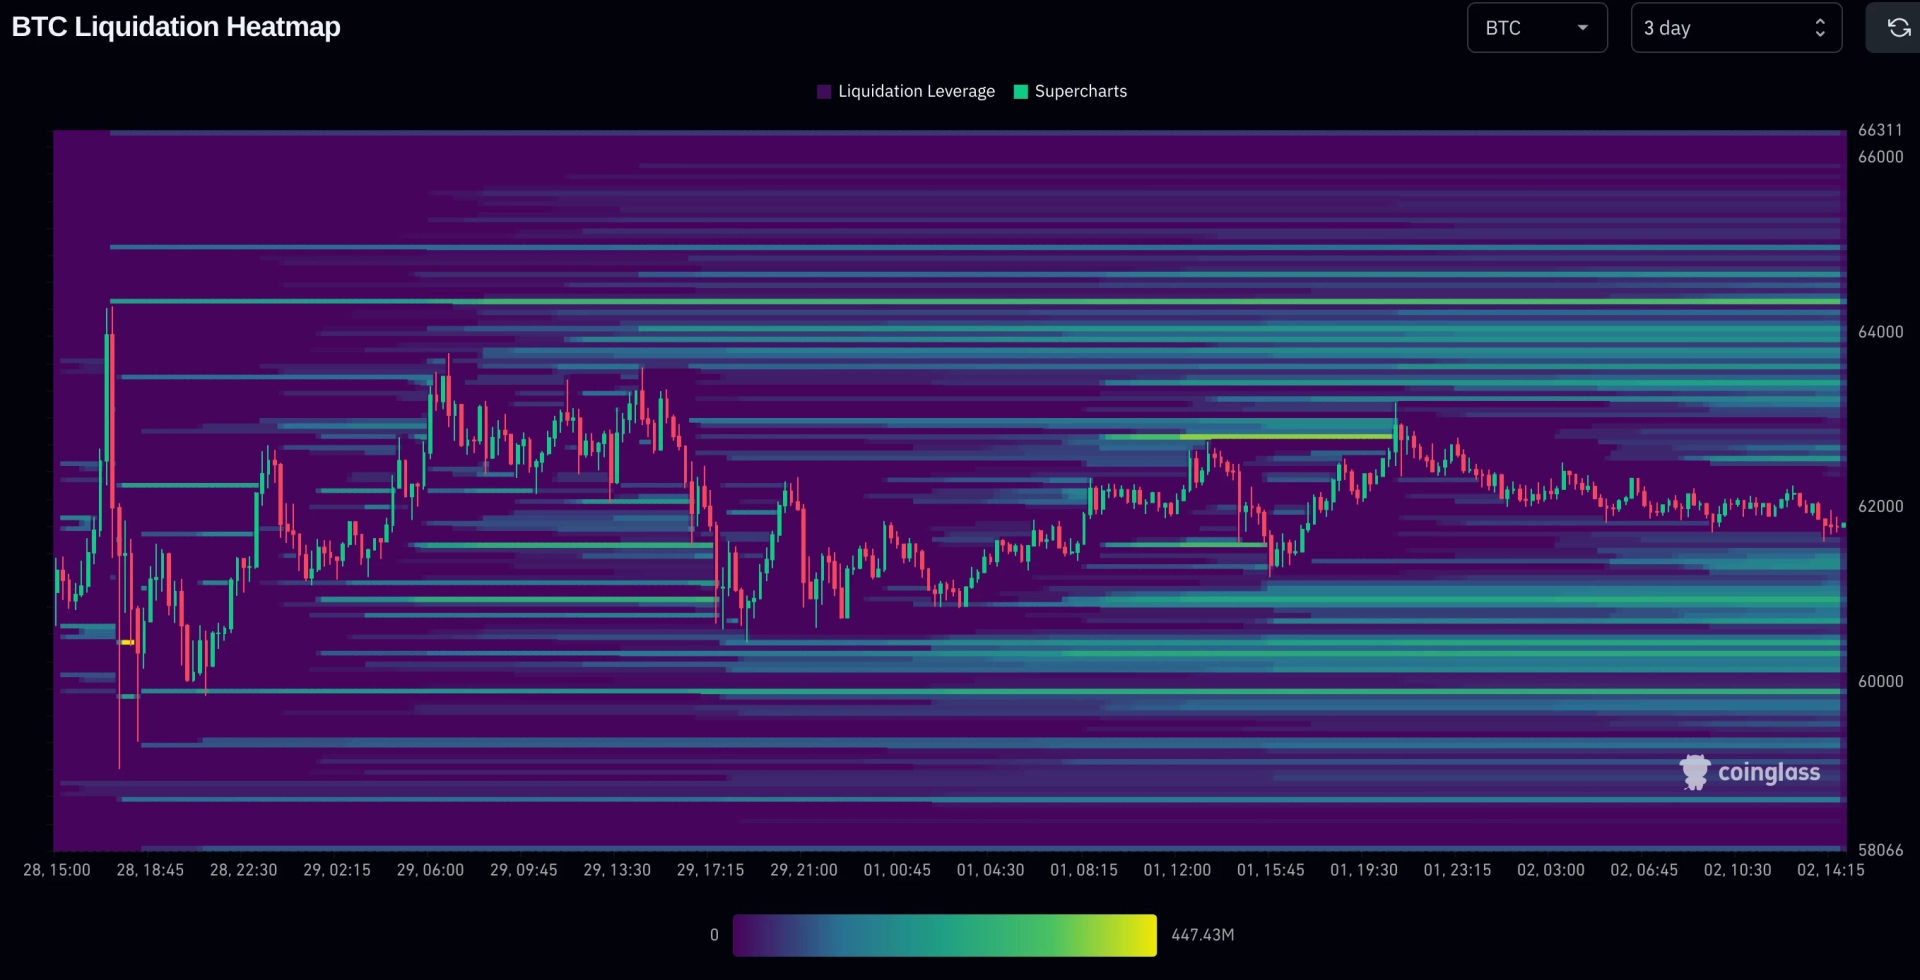Click the 01, 12:00 time axis label
Viewport: 1920px width, 980px height.
(x=1177, y=870)
